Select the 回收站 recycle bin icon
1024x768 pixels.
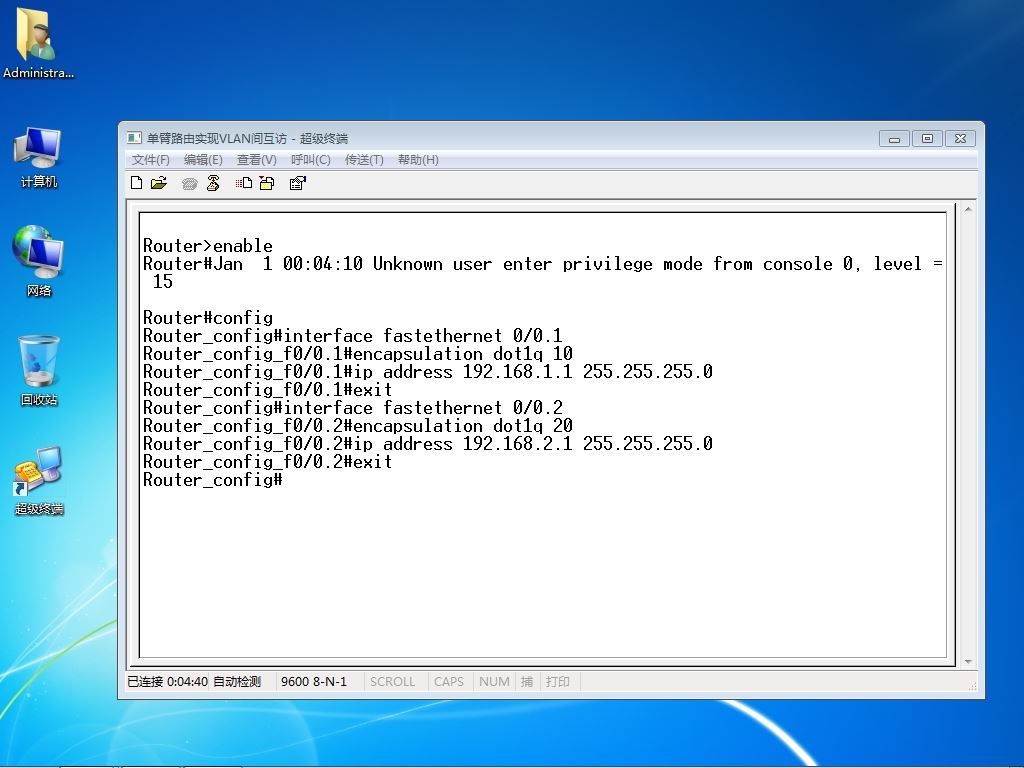[39, 371]
